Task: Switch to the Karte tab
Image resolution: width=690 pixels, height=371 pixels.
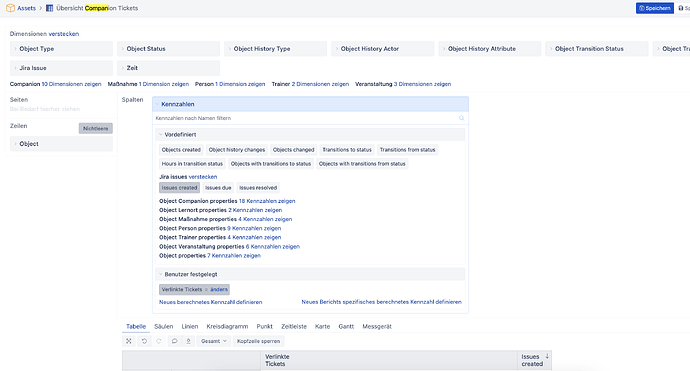Action: point(323,327)
